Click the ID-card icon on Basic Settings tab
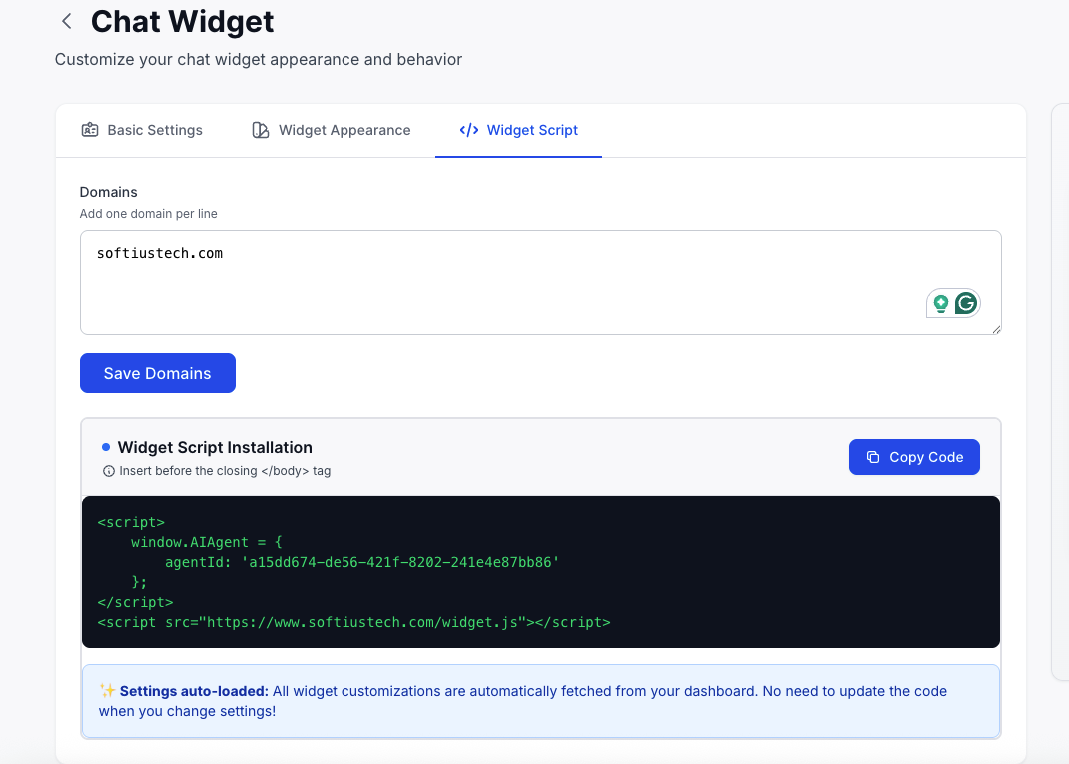 click(x=90, y=130)
